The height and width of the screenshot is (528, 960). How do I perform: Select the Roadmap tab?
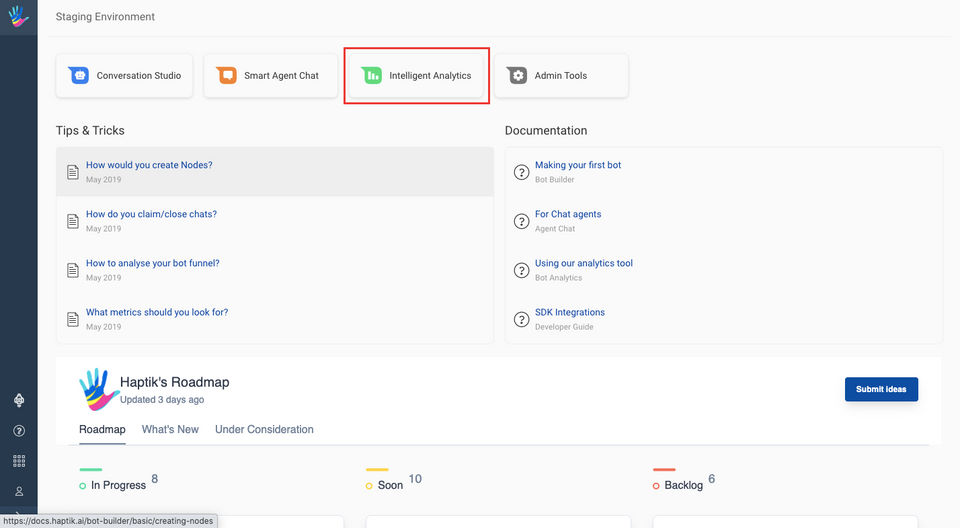[x=102, y=430]
